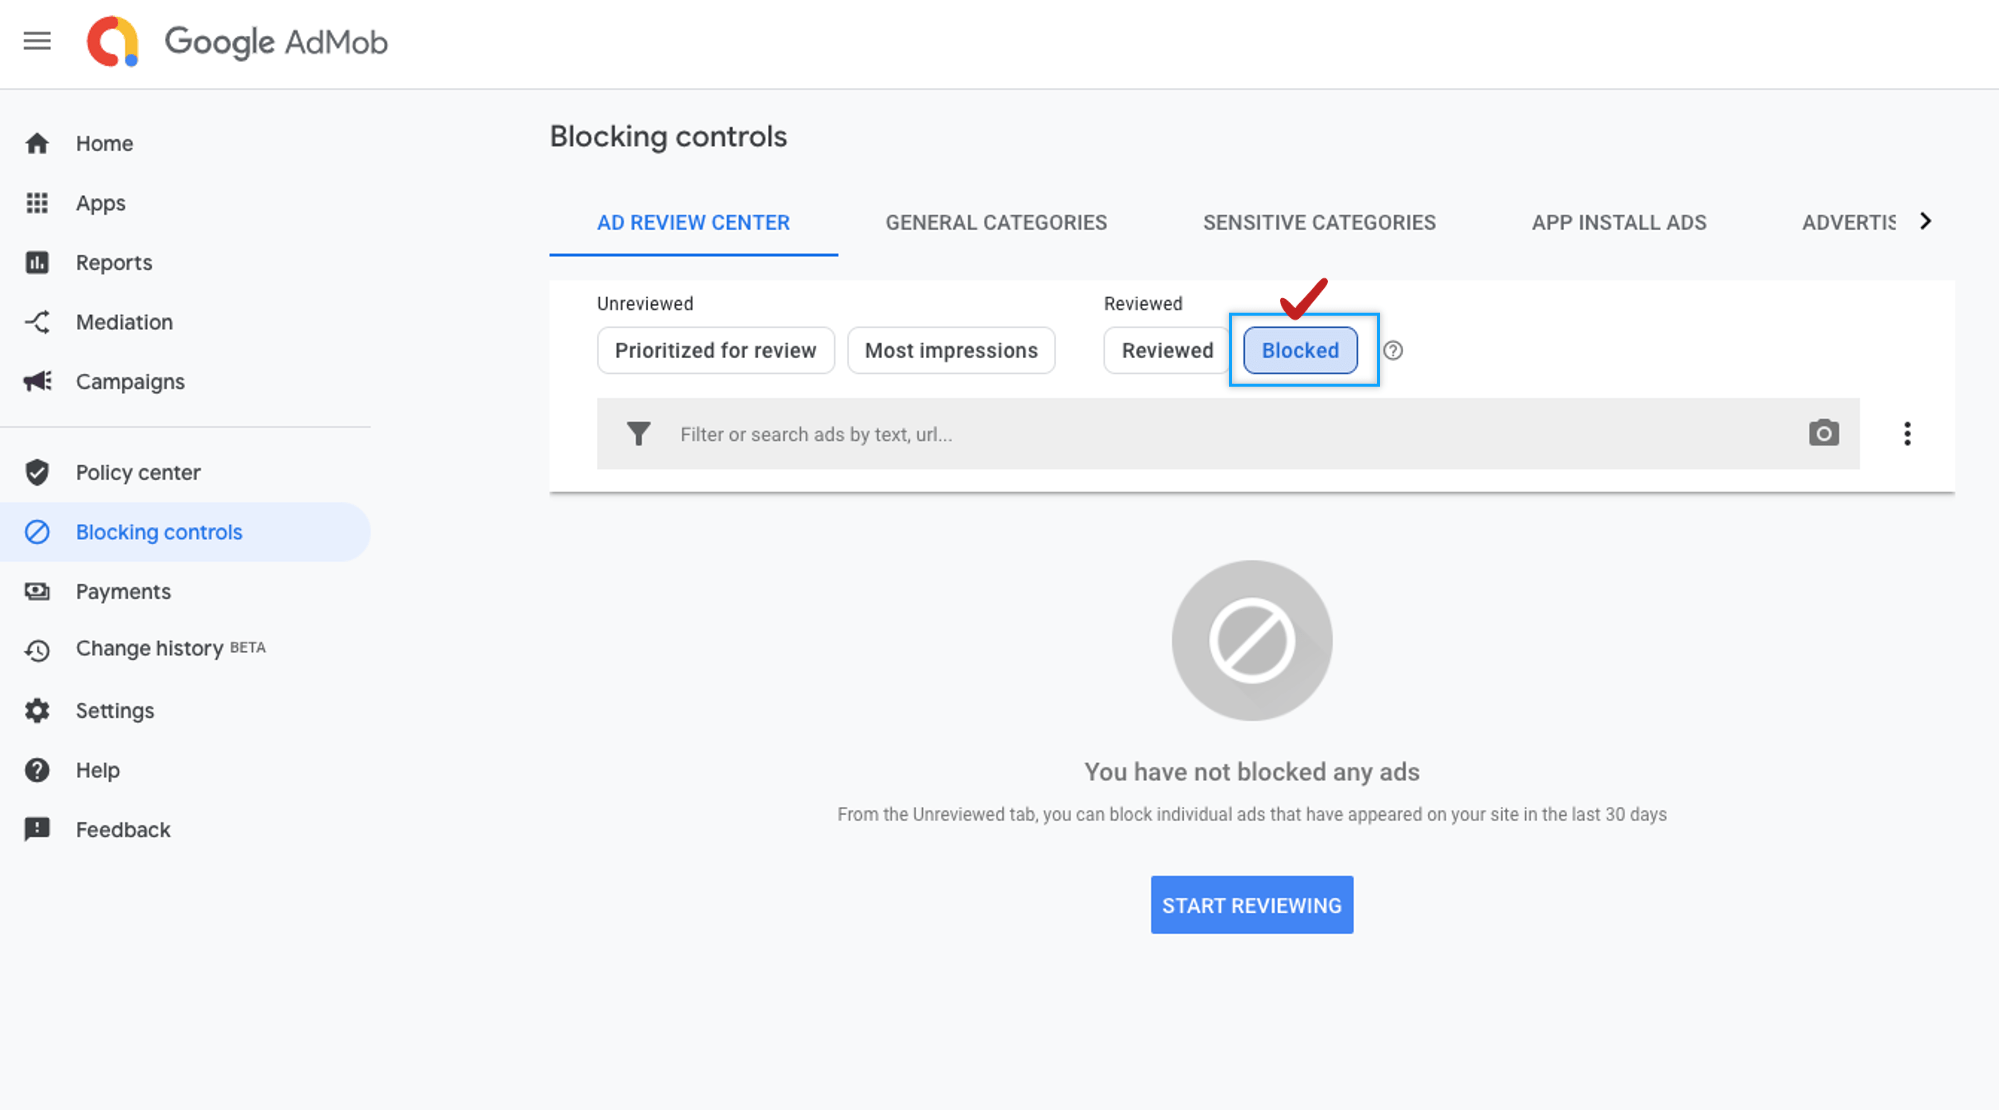Open the App Install Ads tab
The width and height of the screenshot is (1999, 1110).
click(1618, 223)
